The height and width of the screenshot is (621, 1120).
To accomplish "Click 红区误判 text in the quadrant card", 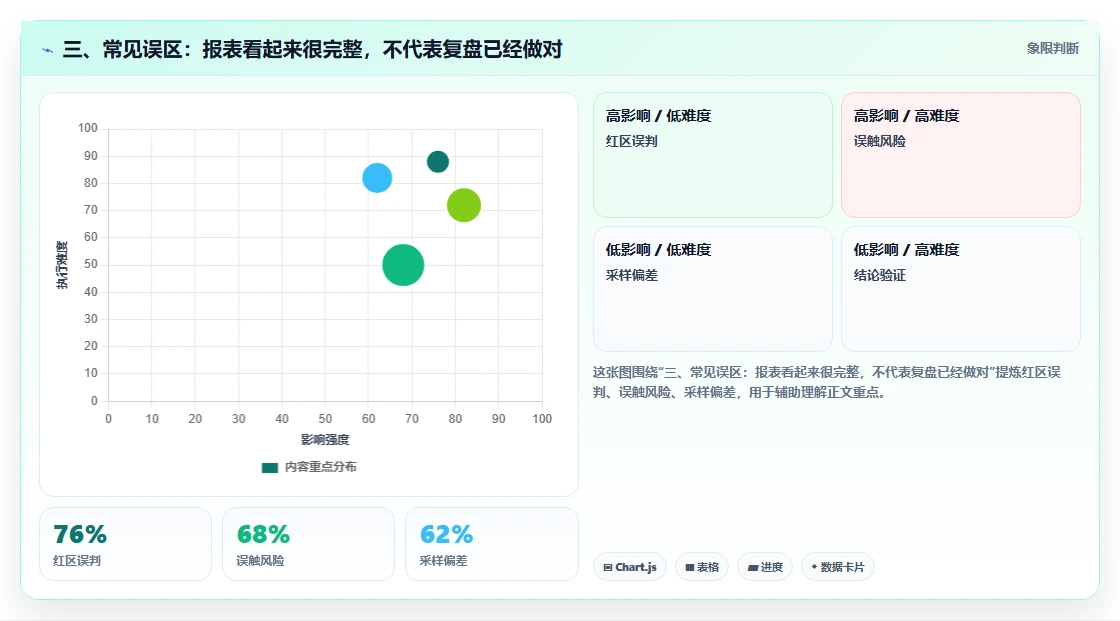I will coord(631,141).
